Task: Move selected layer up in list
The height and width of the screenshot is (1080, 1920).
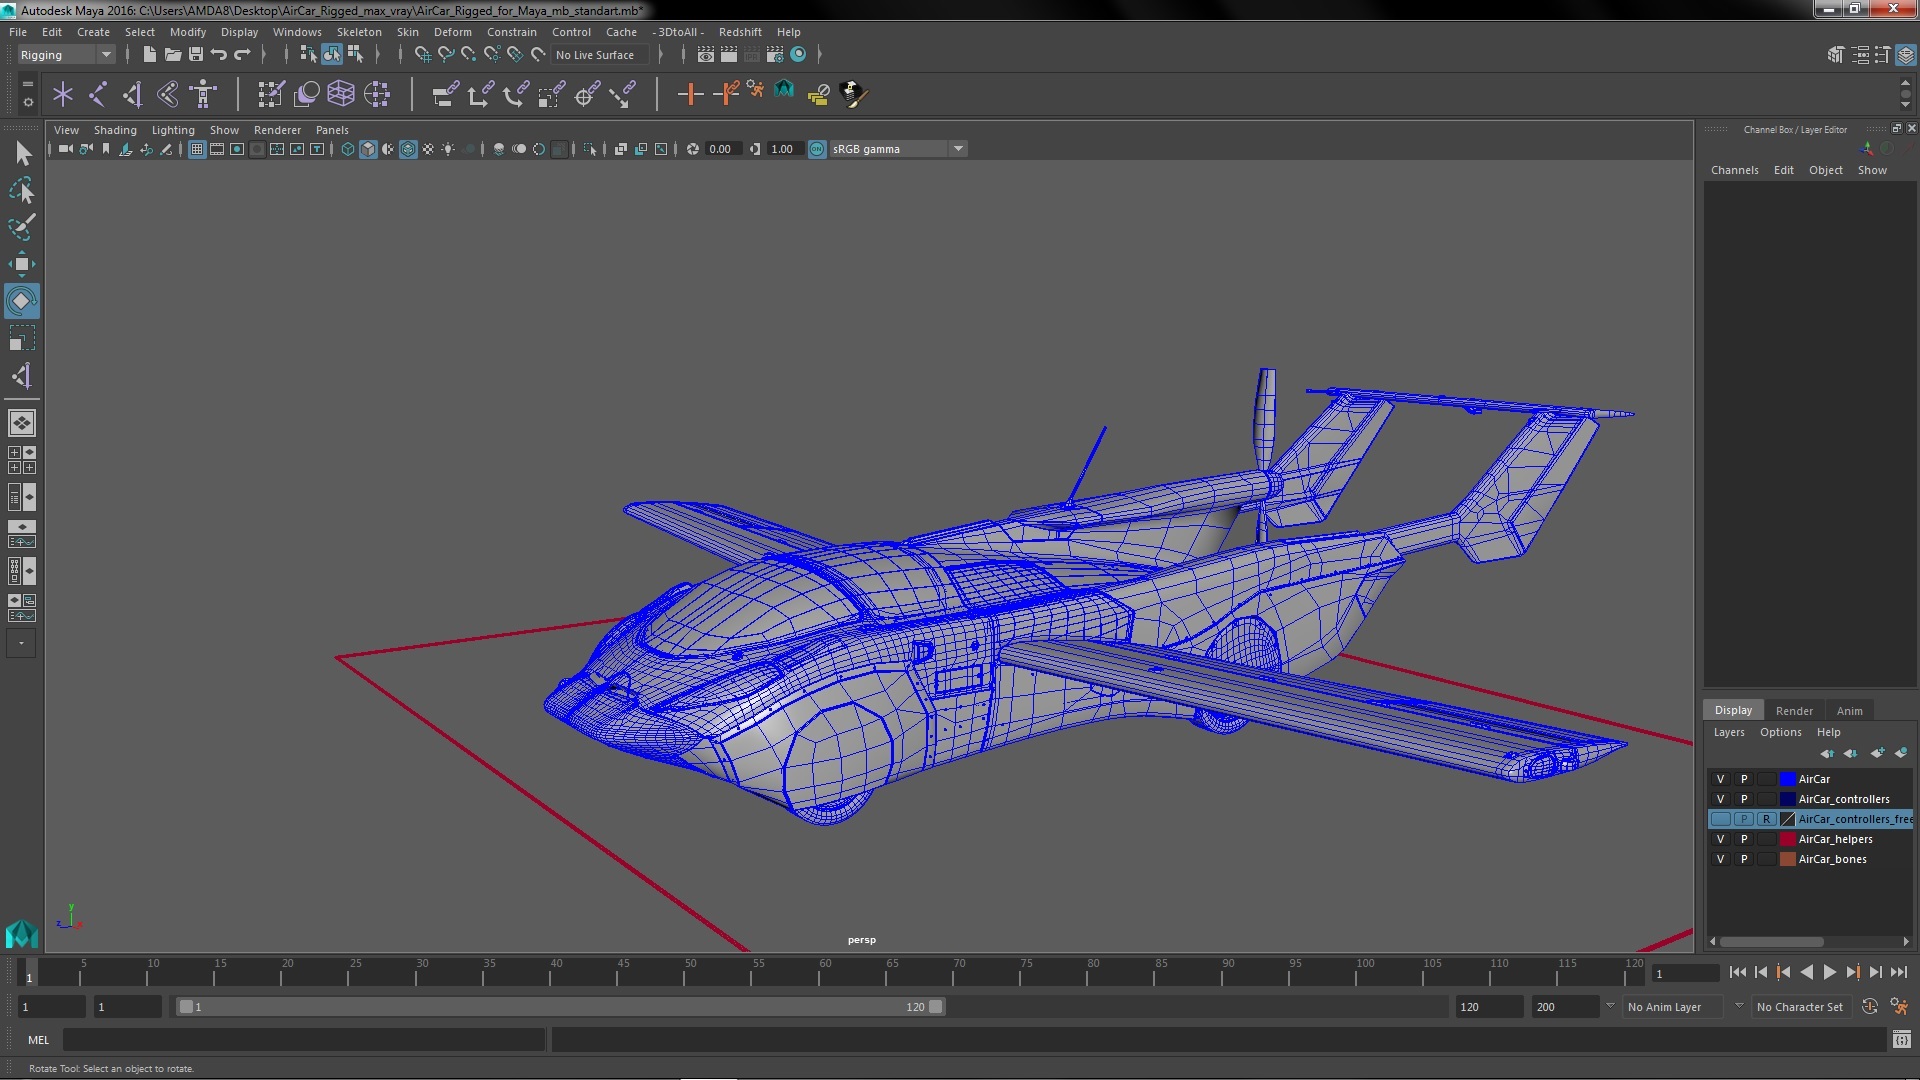Action: [x=1827, y=753]
